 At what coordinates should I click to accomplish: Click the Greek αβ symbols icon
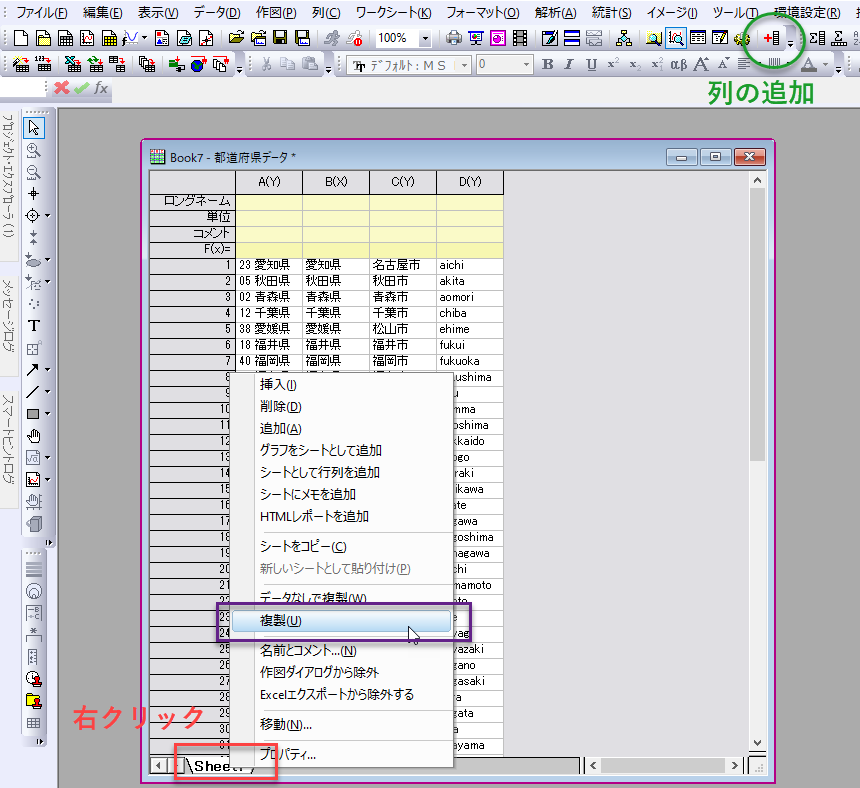click(678, 65)
